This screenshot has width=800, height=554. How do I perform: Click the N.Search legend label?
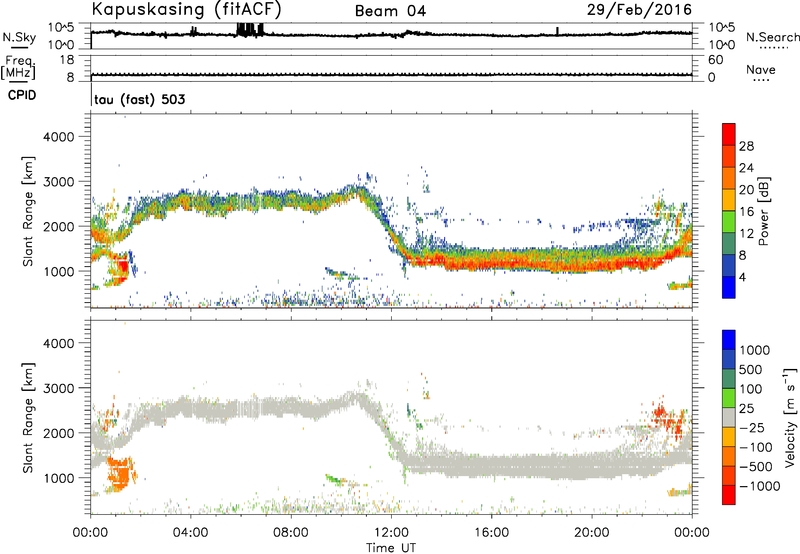[772, 37]
